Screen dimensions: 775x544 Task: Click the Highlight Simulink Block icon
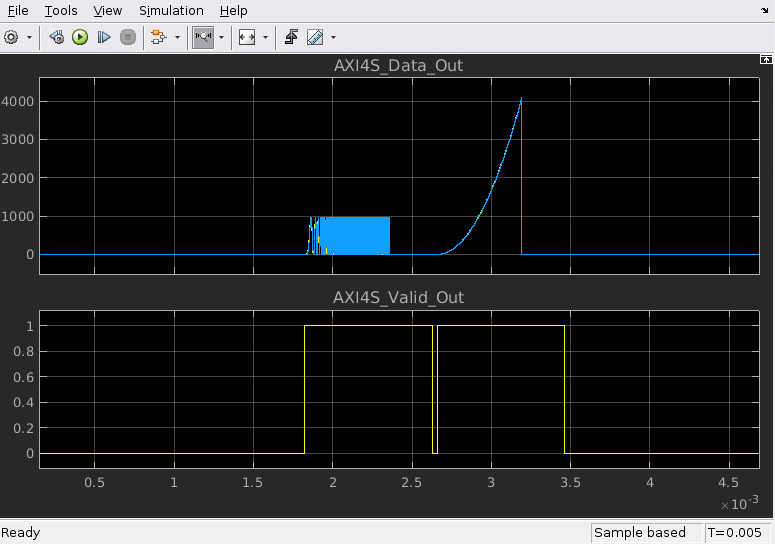tap(157, 37)
